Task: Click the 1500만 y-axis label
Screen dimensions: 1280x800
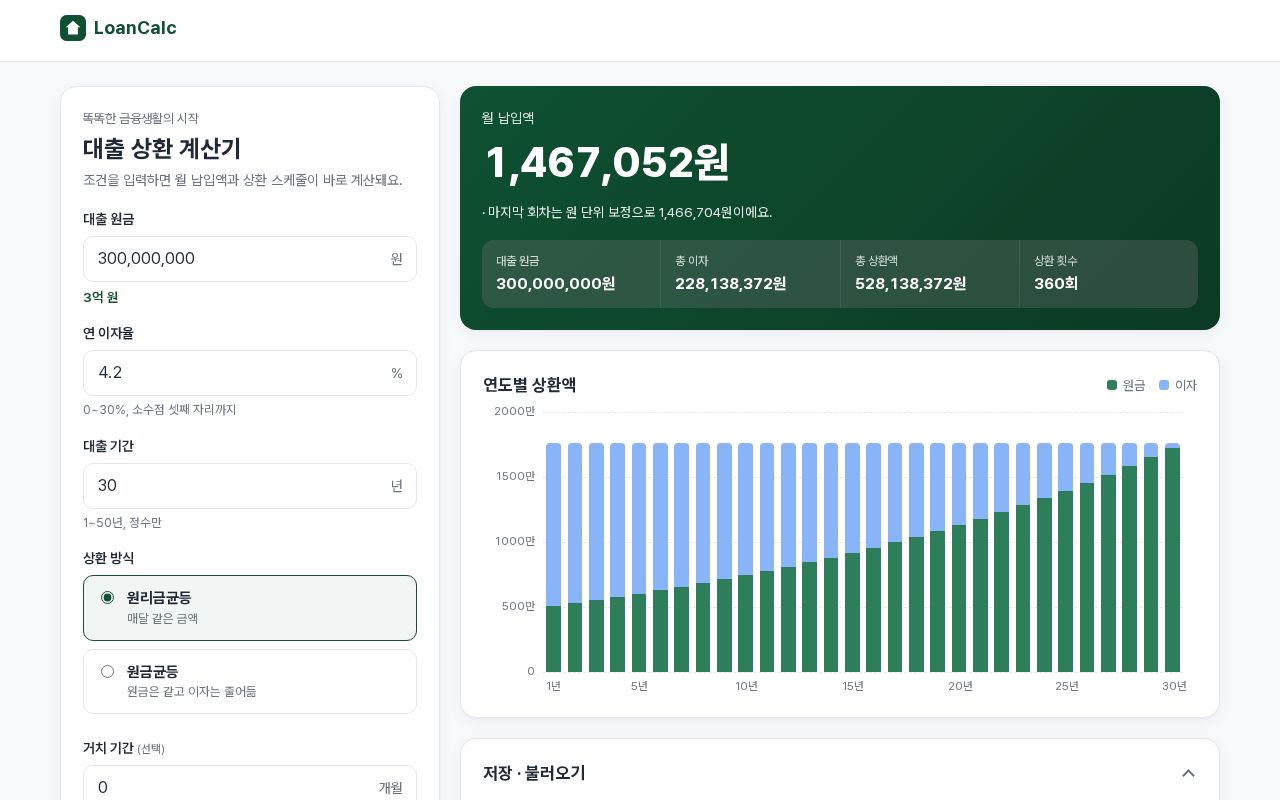Action: (x=516, y=476)
